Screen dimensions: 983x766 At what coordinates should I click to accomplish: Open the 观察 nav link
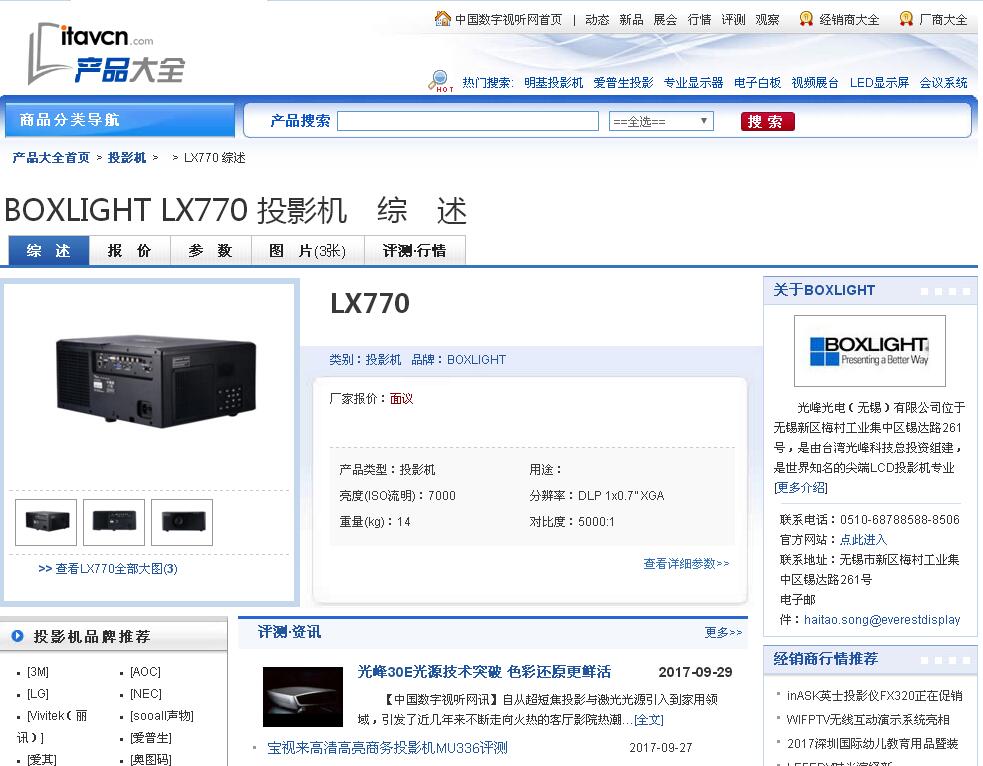[x=767, y=19]
